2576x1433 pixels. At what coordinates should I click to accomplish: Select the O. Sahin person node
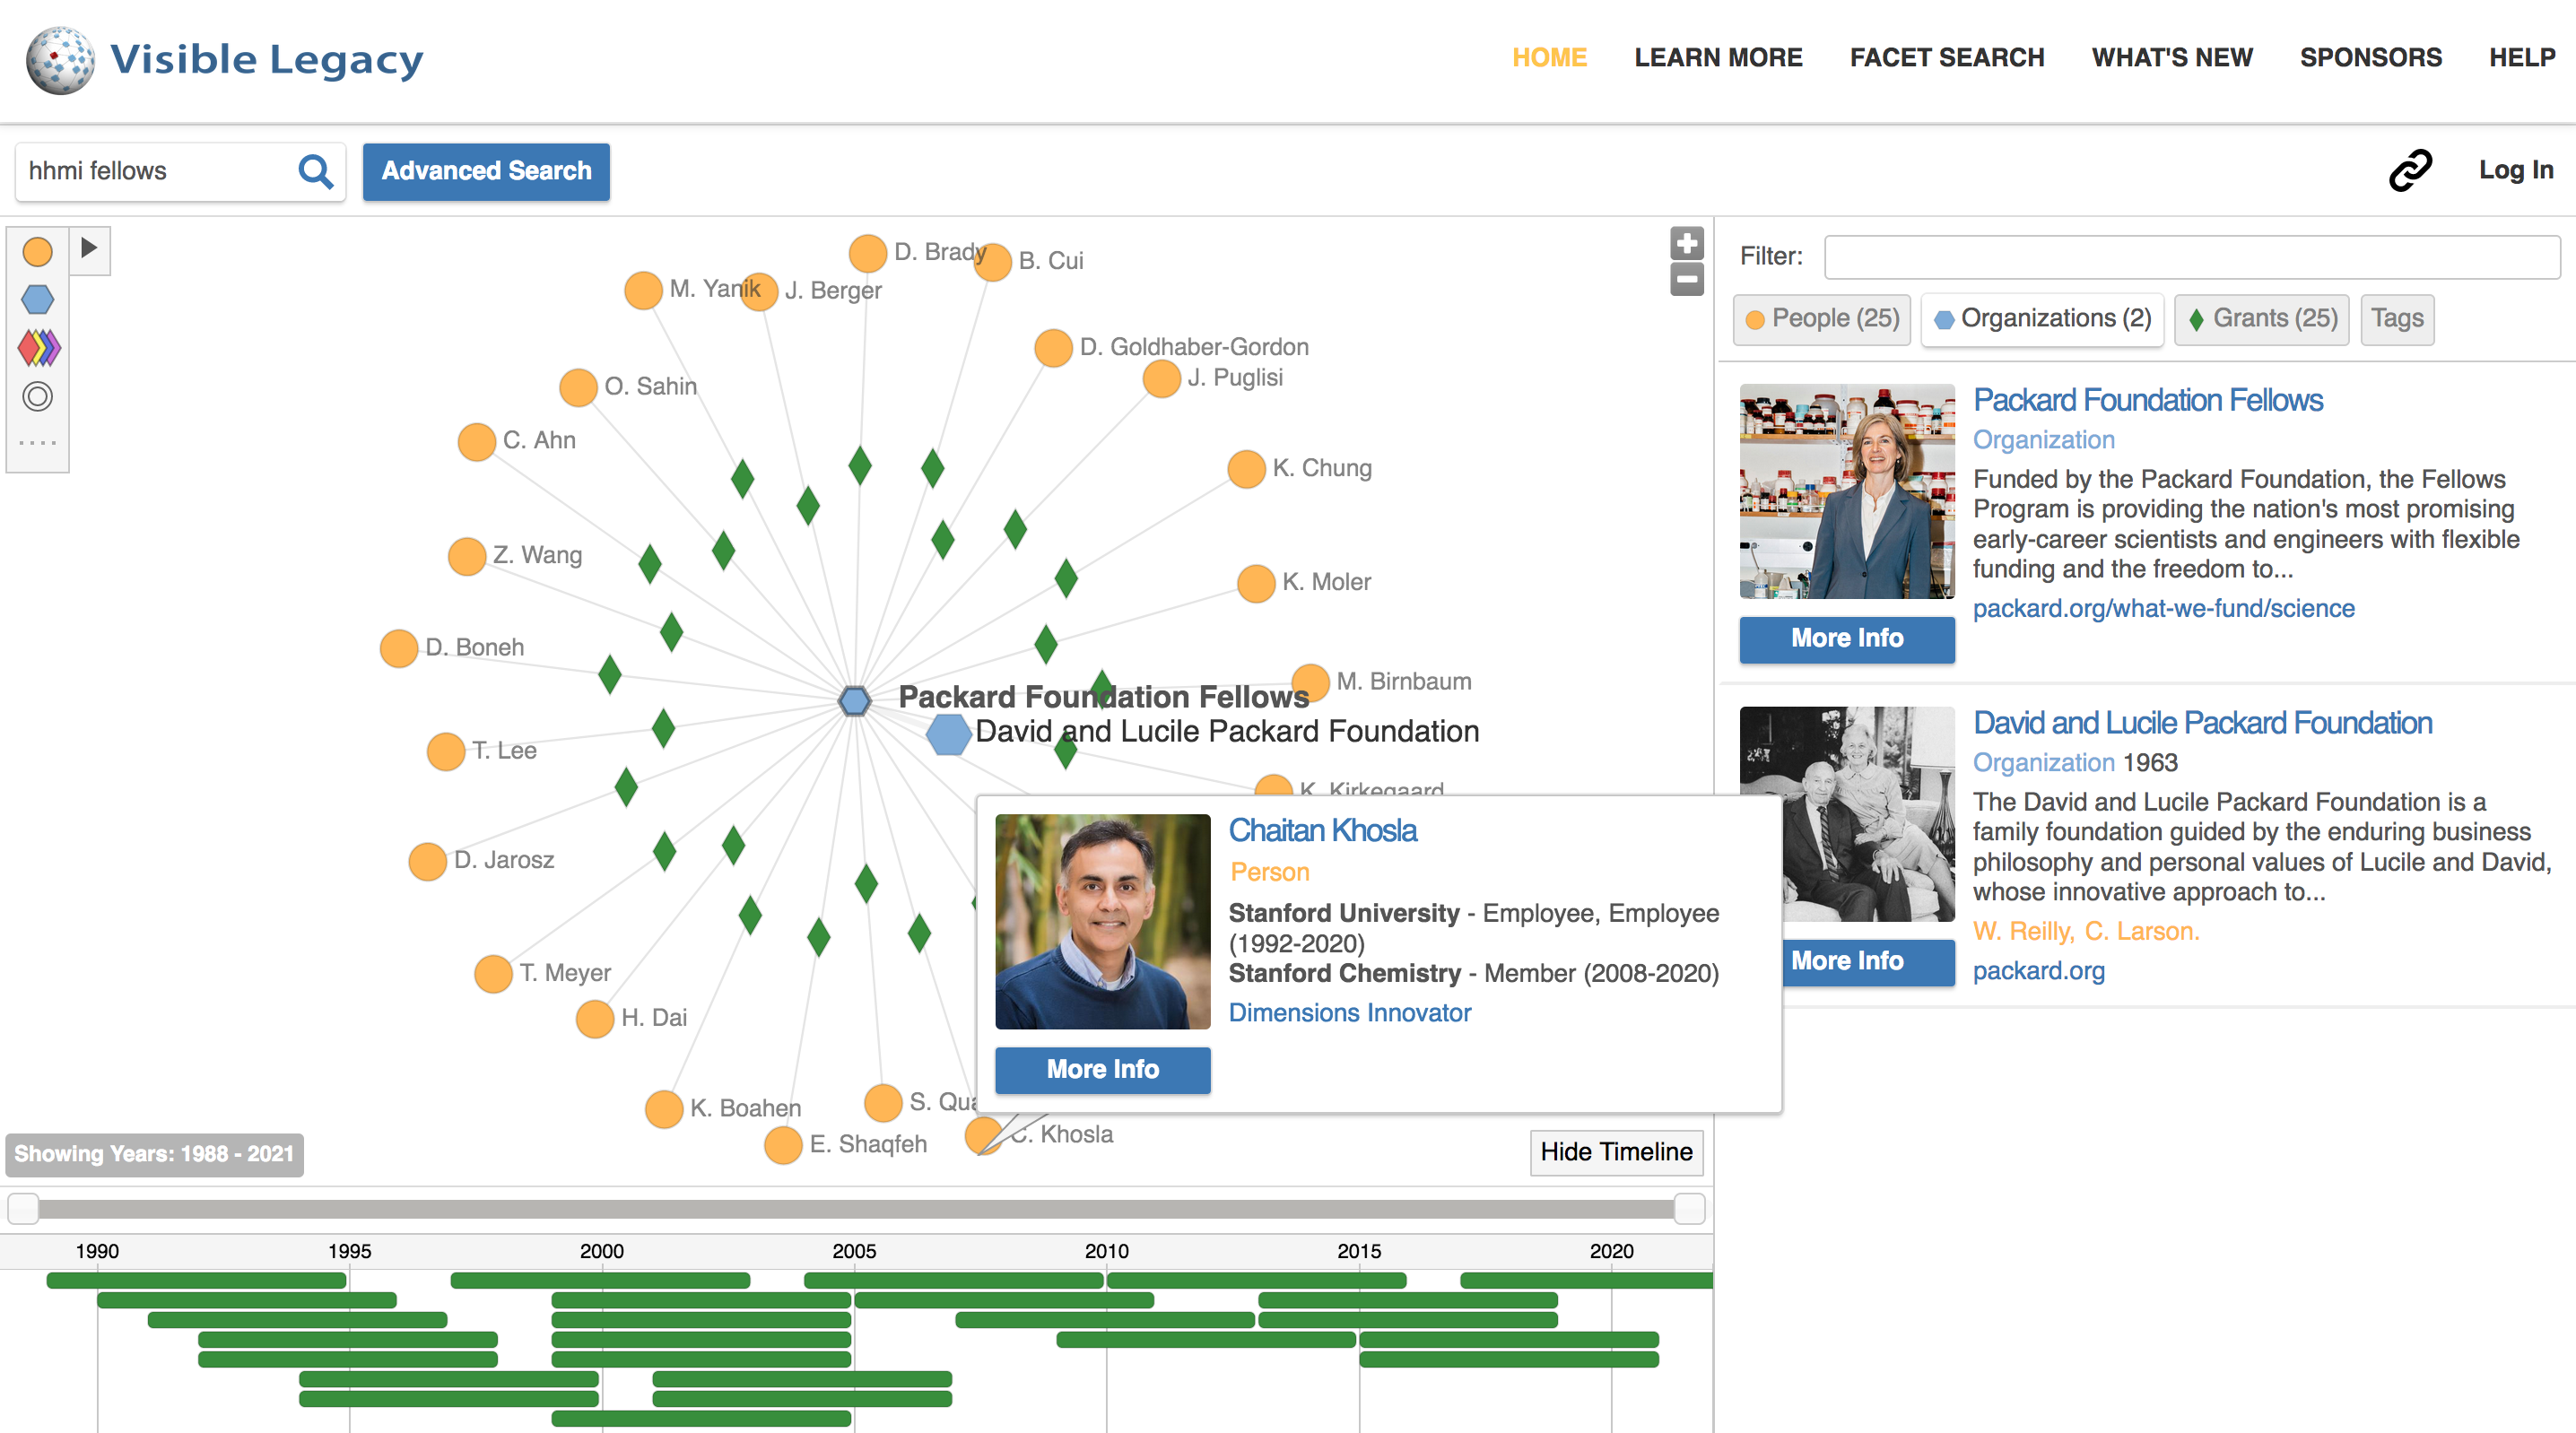point(578,387)
